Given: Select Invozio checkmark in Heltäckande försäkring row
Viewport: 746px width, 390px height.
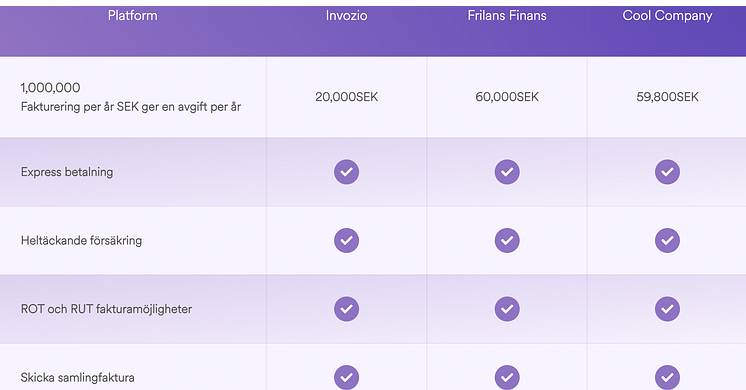Looking at the screenshot, I should 346,240.
